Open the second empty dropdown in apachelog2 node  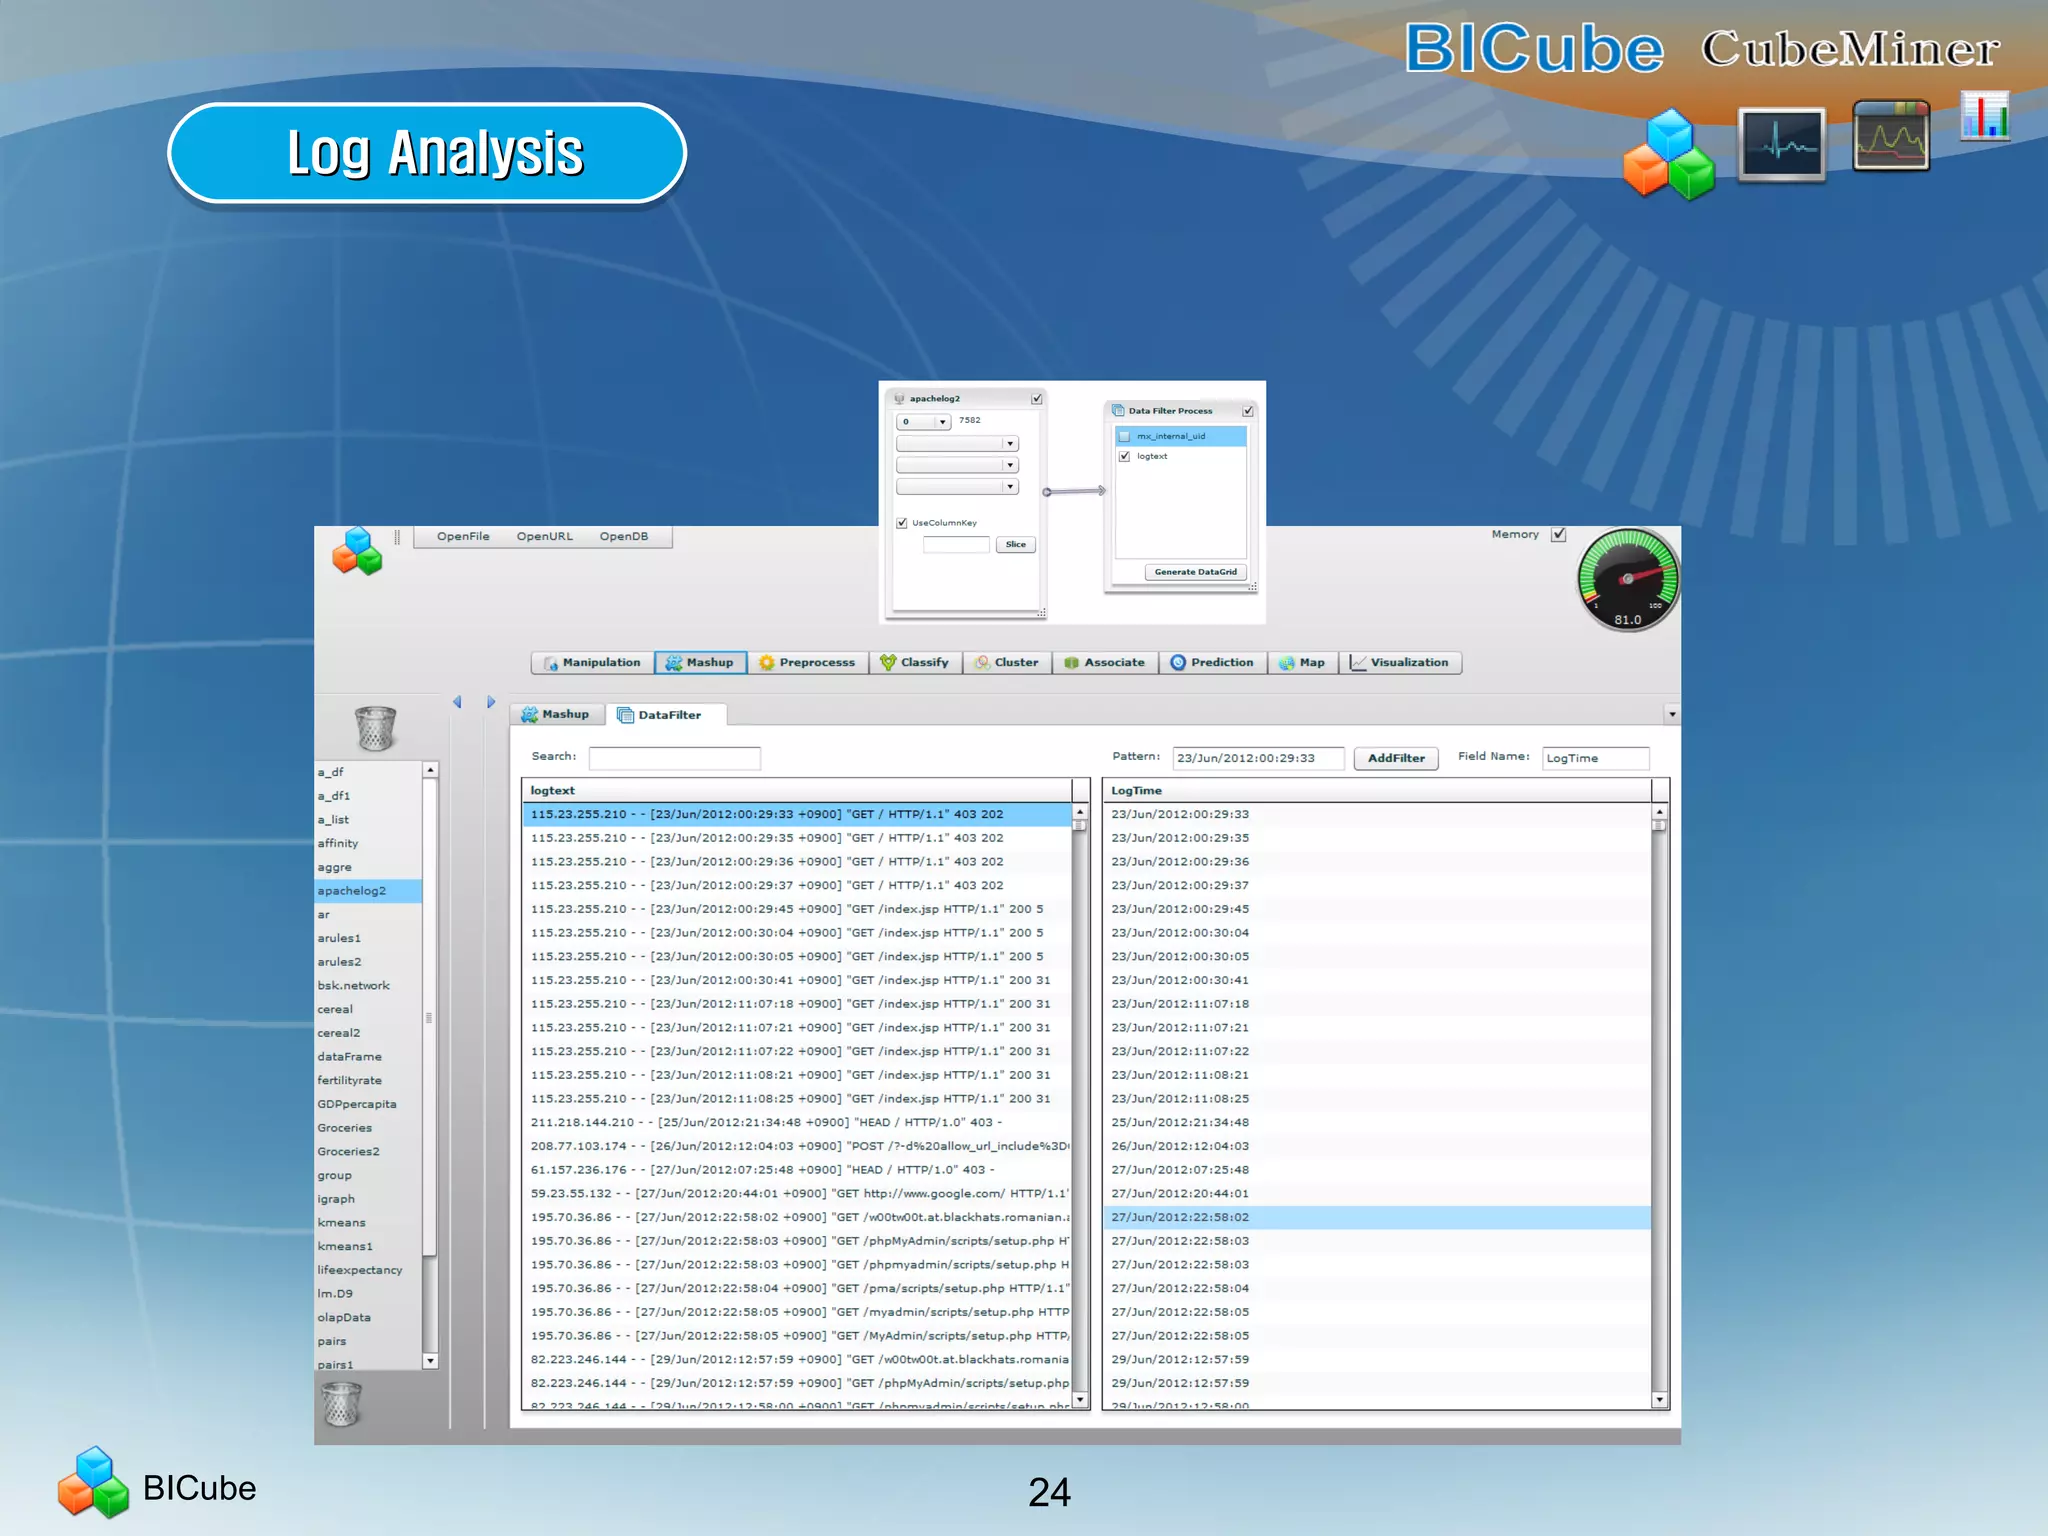point(957,465)
